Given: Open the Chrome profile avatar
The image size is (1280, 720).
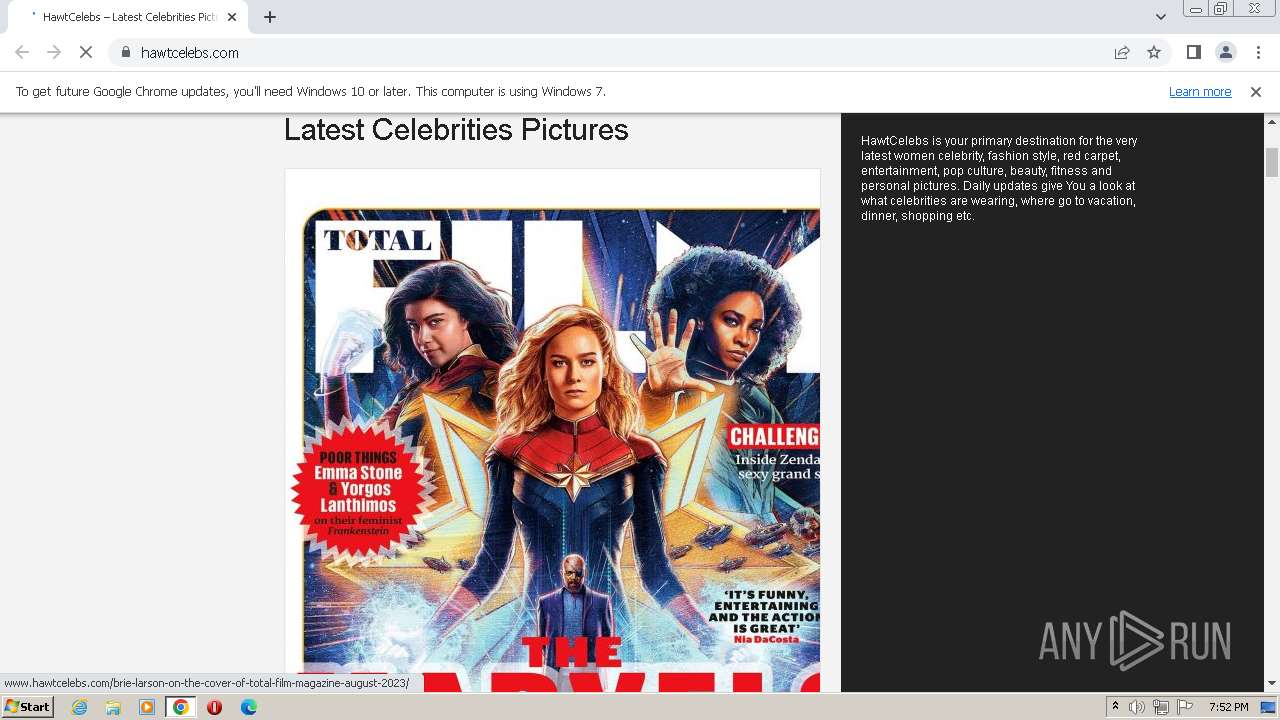Looking at the screenshot, I should click(1225, 52).
